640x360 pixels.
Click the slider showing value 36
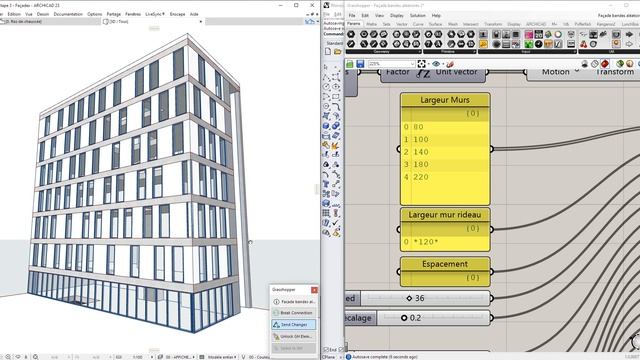[x=425, y=298]
